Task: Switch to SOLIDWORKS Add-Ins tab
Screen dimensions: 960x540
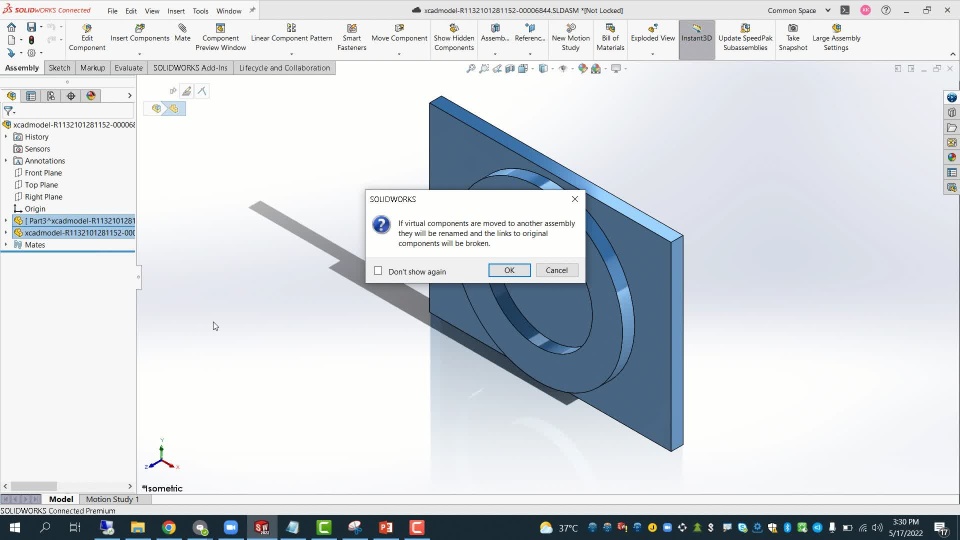Action: [190, 68]
